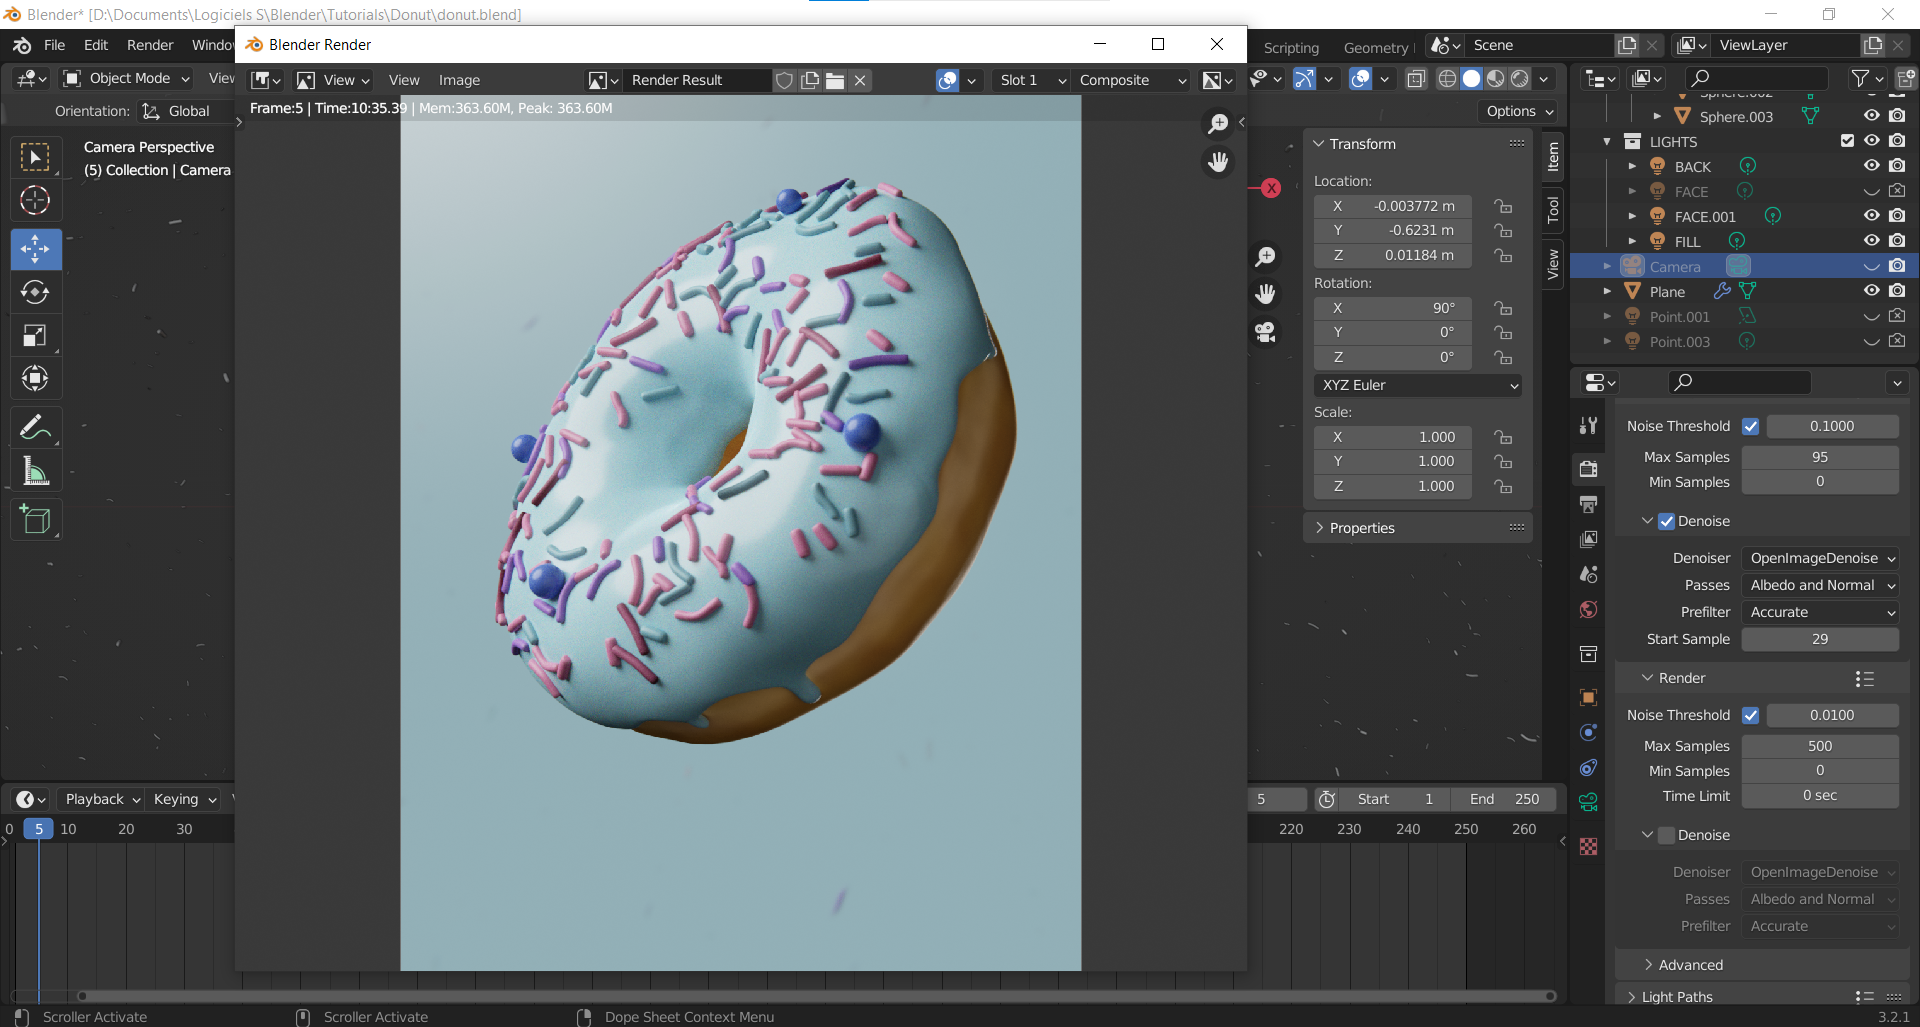Open the Keying popover
The image size is (1920, 1027).
tap(184, 799)
